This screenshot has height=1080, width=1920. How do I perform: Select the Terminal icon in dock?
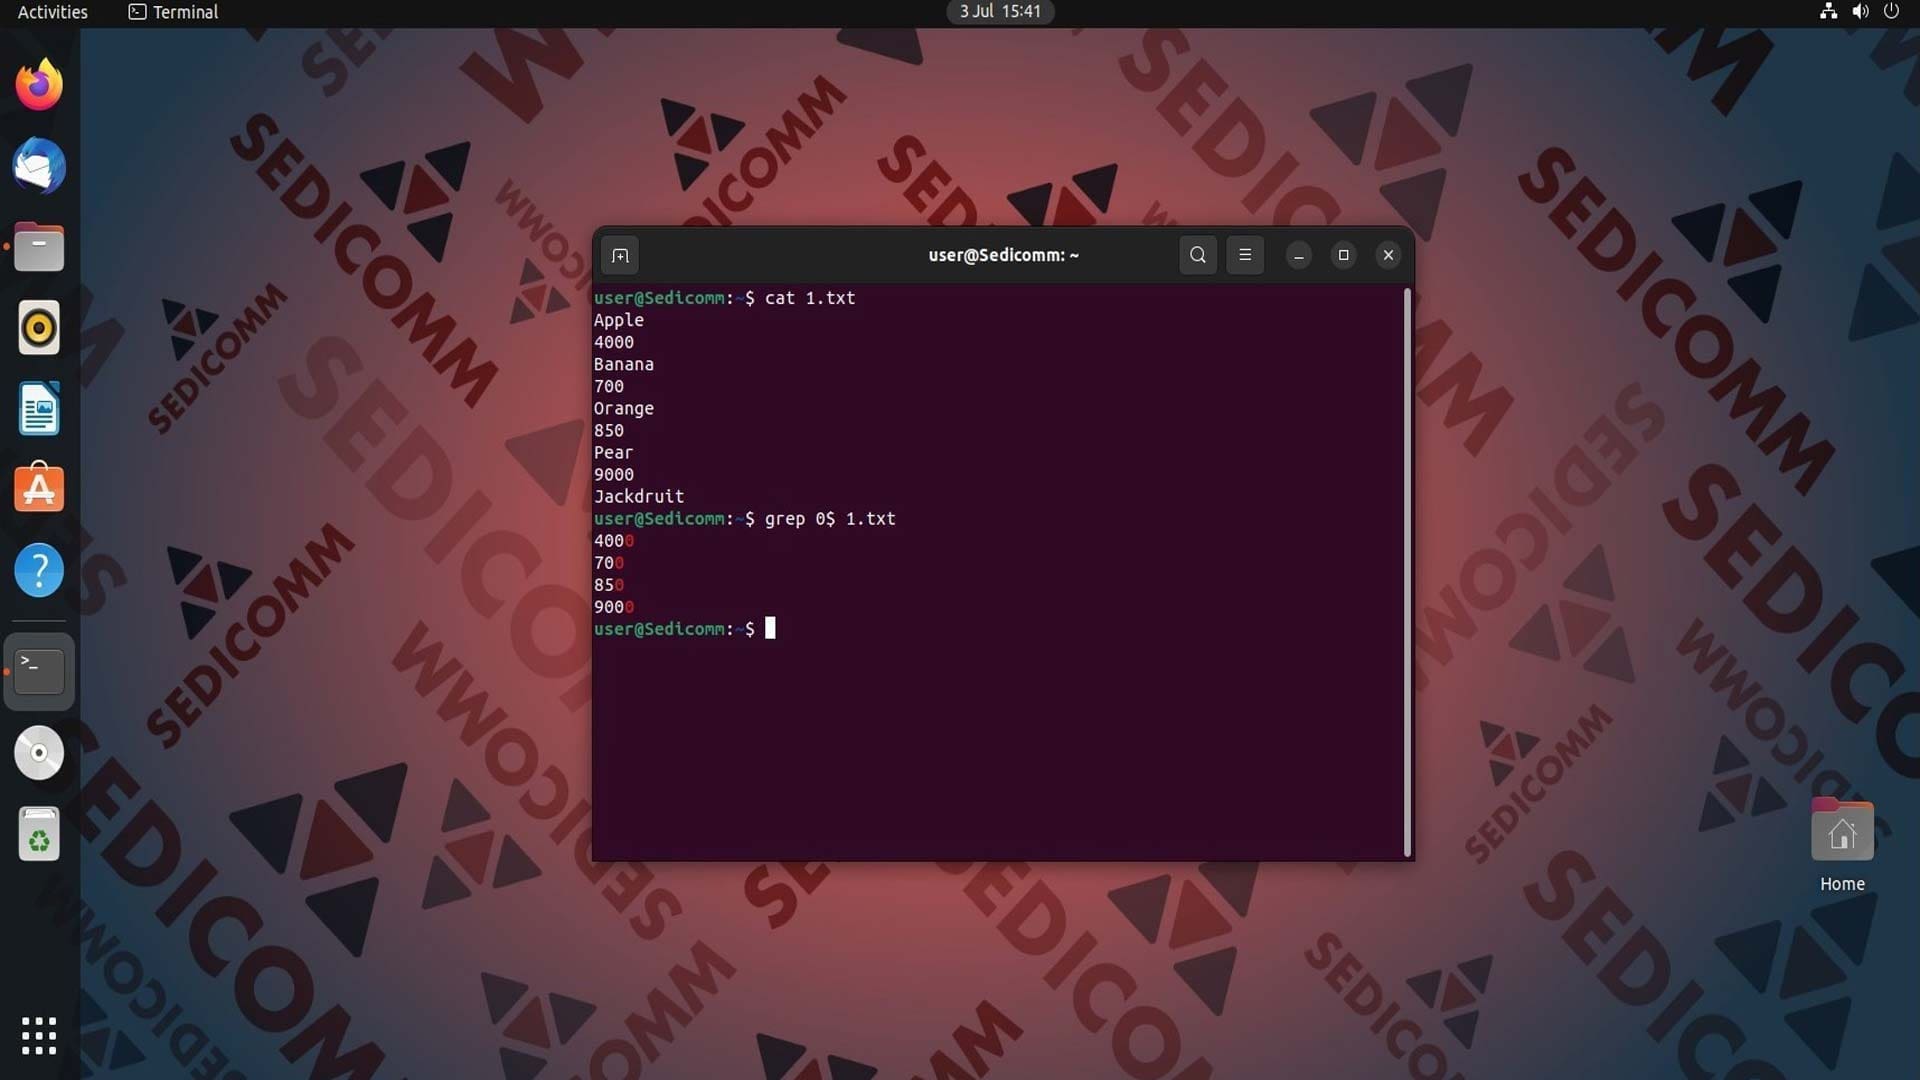[x=39, y=672]
